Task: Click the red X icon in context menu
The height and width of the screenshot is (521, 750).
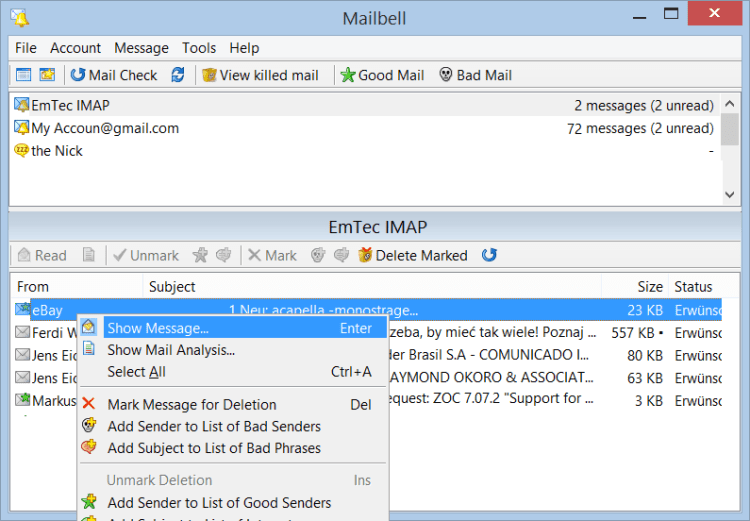Action: coord(88,403)
